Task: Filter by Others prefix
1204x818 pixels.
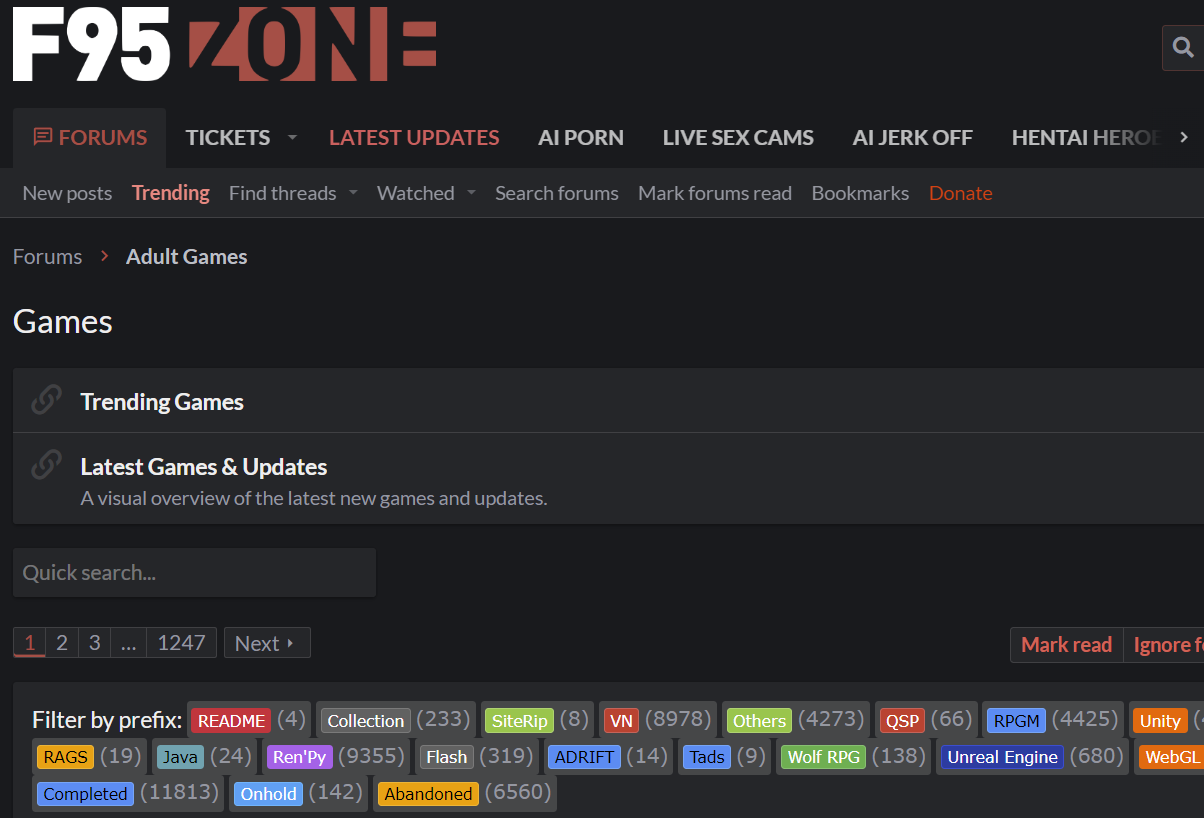Action: (759, 720)
